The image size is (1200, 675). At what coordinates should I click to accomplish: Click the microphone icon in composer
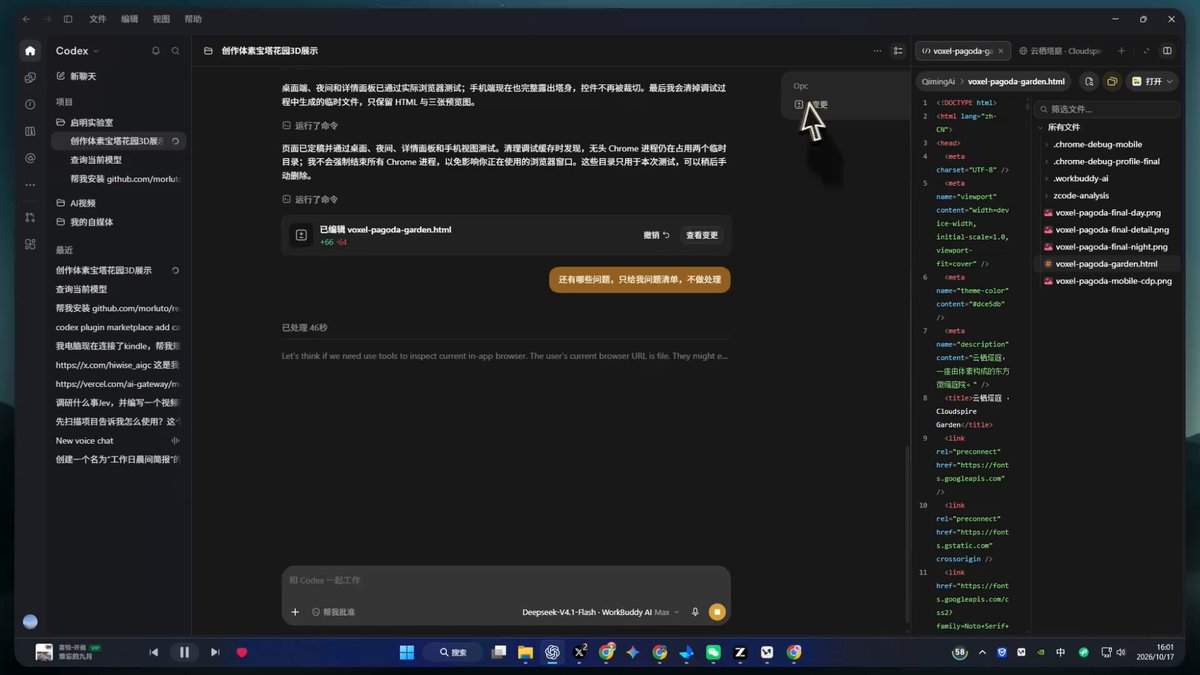pyautogui.click(x=695, y=612)
